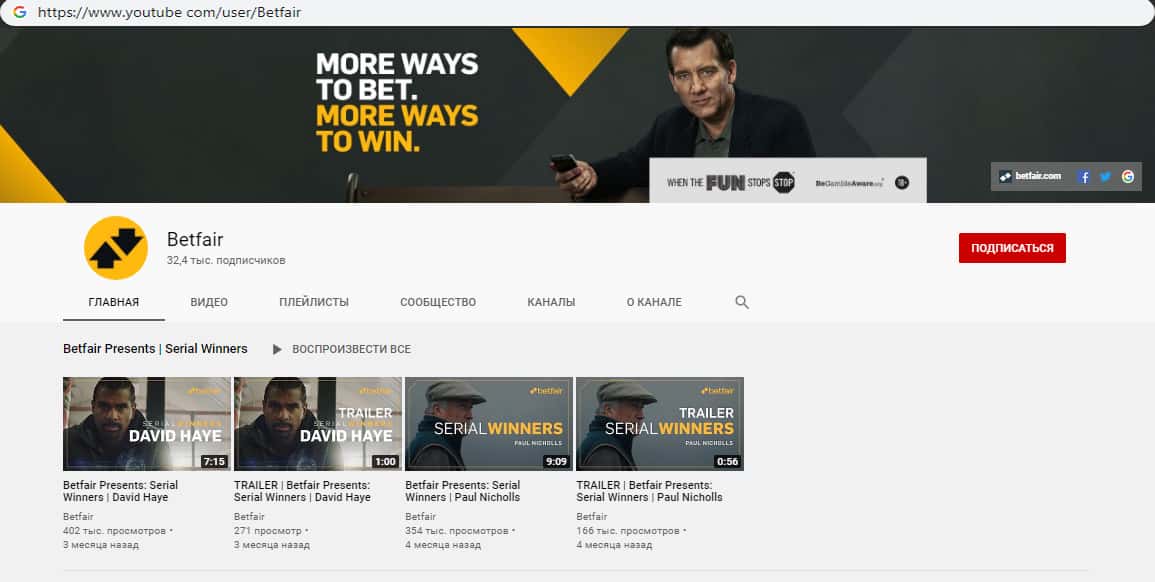Image resolution: width=1155 pixels, height=582 pixels.
Task: Open Betfair Google icon on banner
Action: click(x=1128, y=177)
